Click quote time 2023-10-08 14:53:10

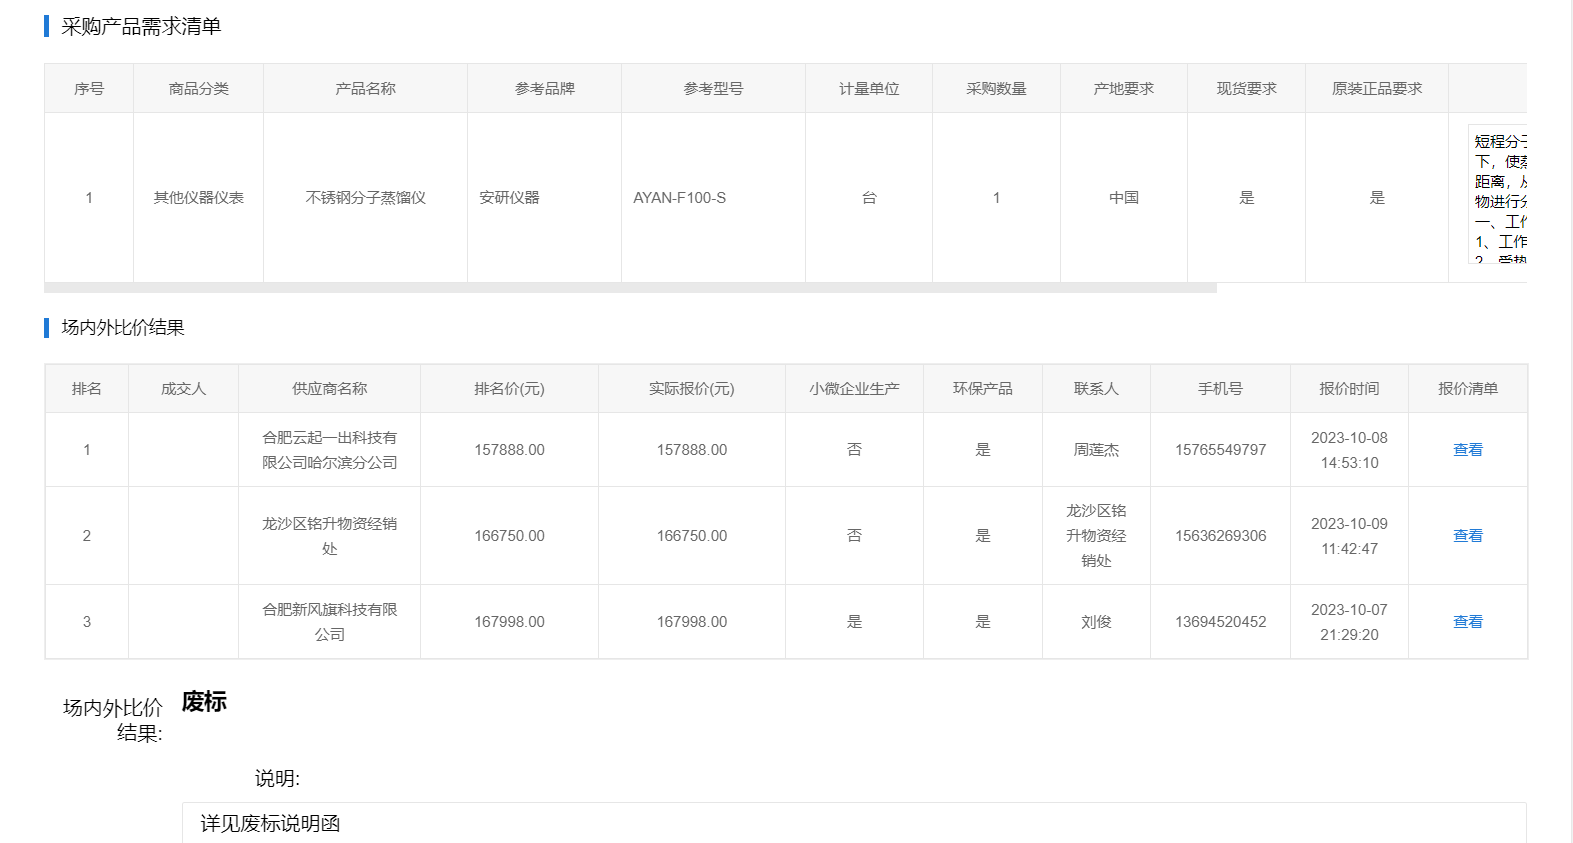1349,450
